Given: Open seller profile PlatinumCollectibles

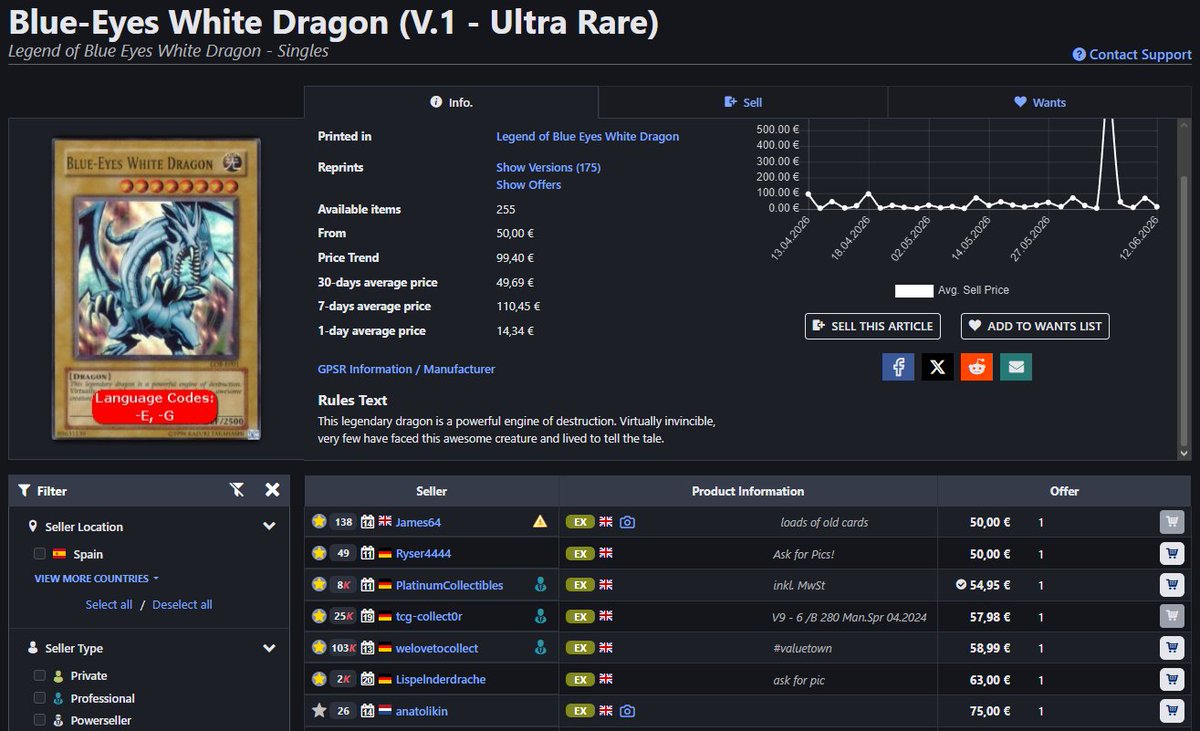Looking at the screenshot, I should coord(449,585).
